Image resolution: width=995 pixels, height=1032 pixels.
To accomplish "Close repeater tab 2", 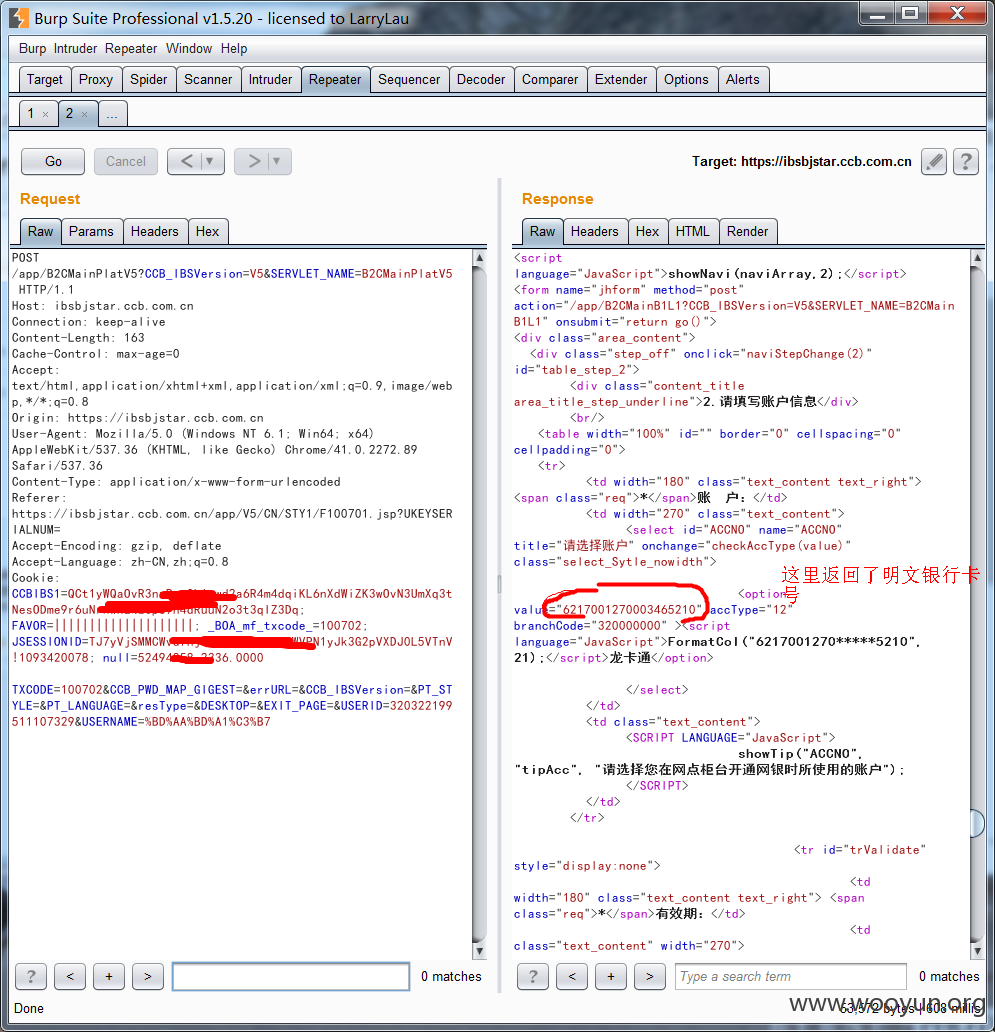I will 84,115.
